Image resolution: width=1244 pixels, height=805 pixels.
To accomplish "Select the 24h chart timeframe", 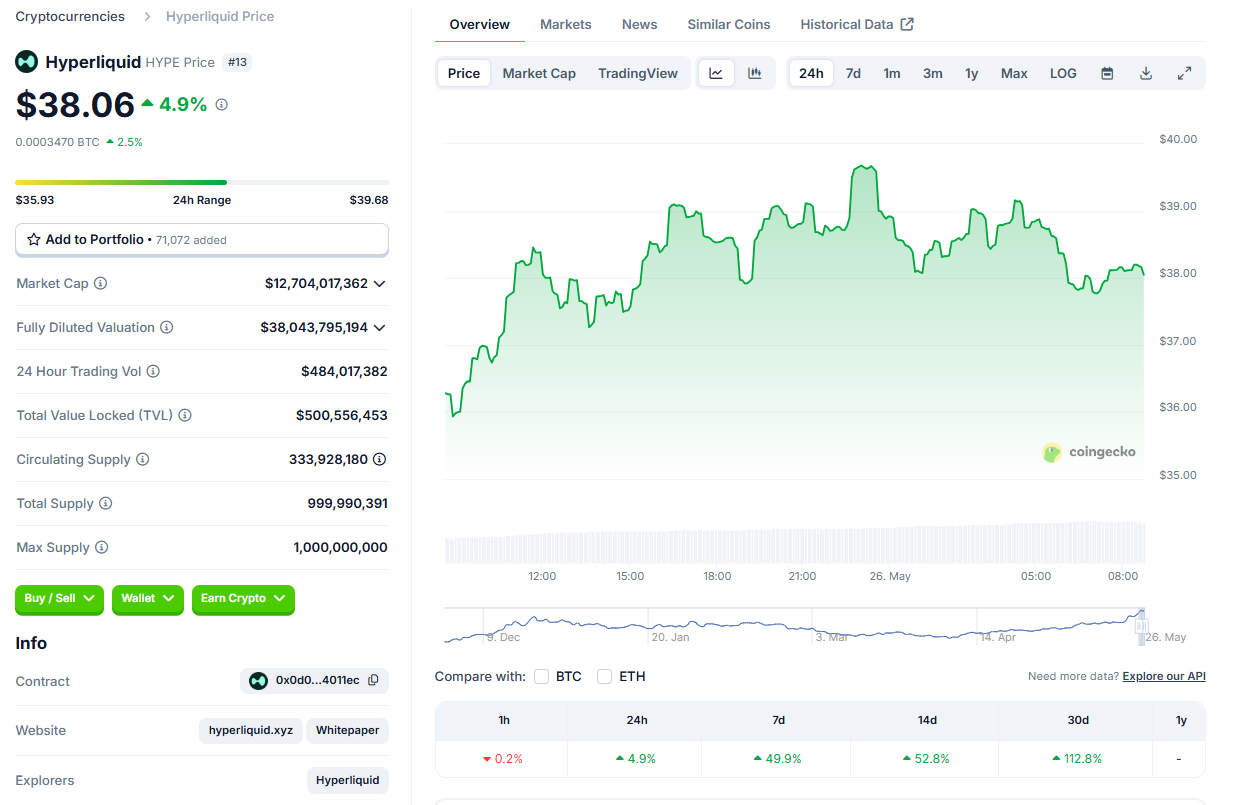I will [811, 73].
